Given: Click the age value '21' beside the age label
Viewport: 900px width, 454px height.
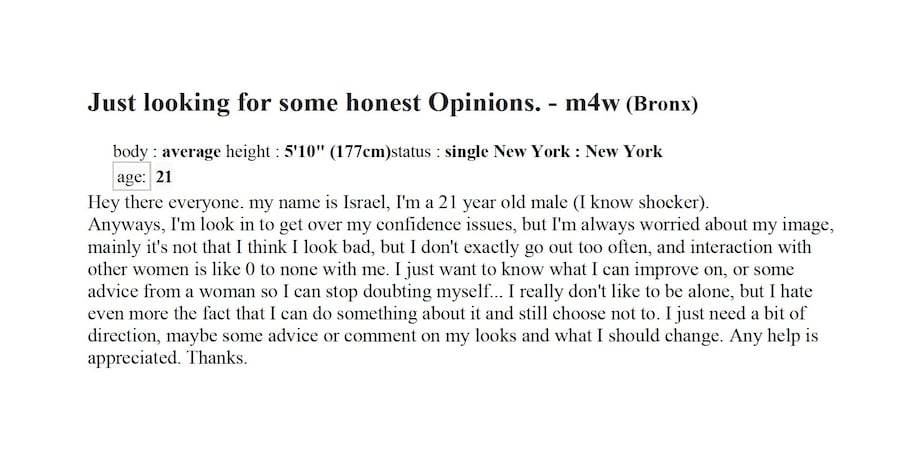Looking at the screenshot, I should 166,178.
